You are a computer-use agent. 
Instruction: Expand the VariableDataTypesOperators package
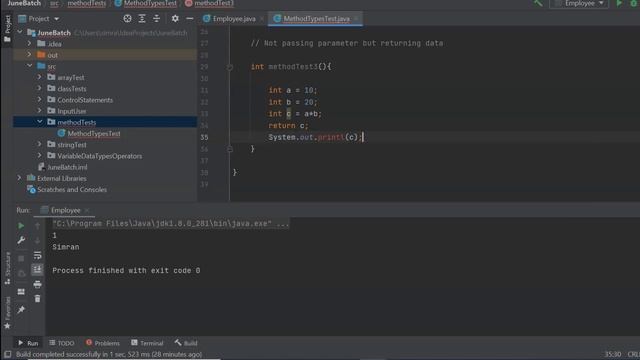(40, 156)
